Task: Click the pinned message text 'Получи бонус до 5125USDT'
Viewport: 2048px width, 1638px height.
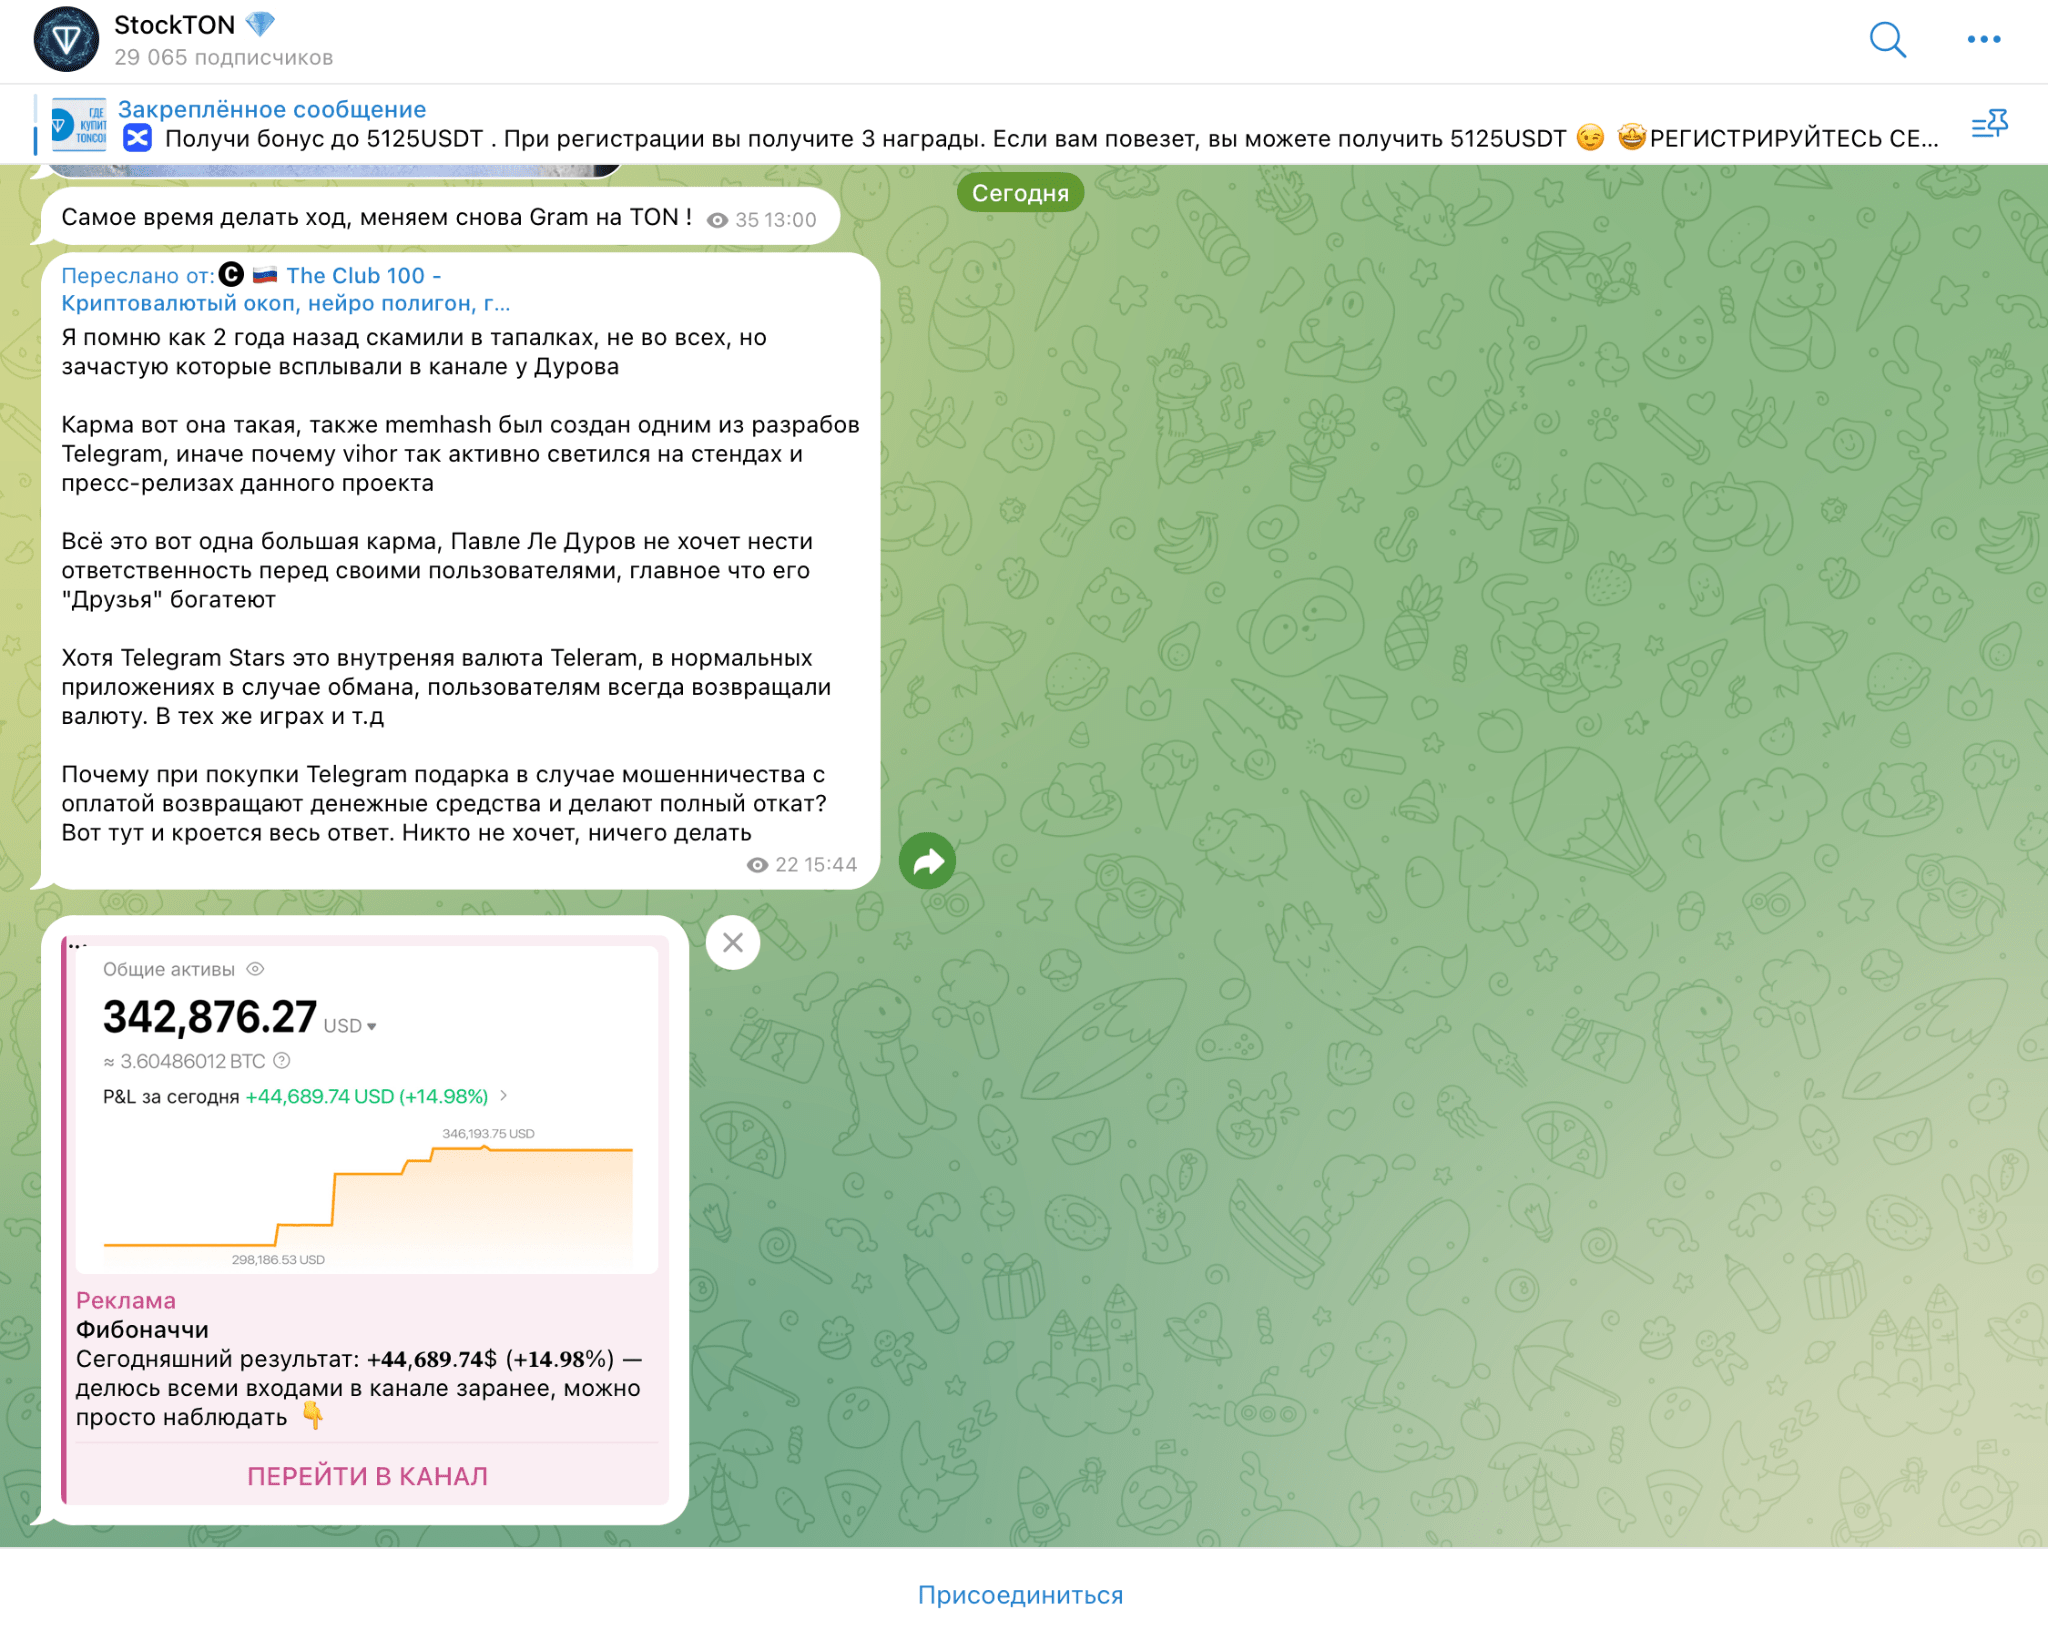Action: click(324, 138)
